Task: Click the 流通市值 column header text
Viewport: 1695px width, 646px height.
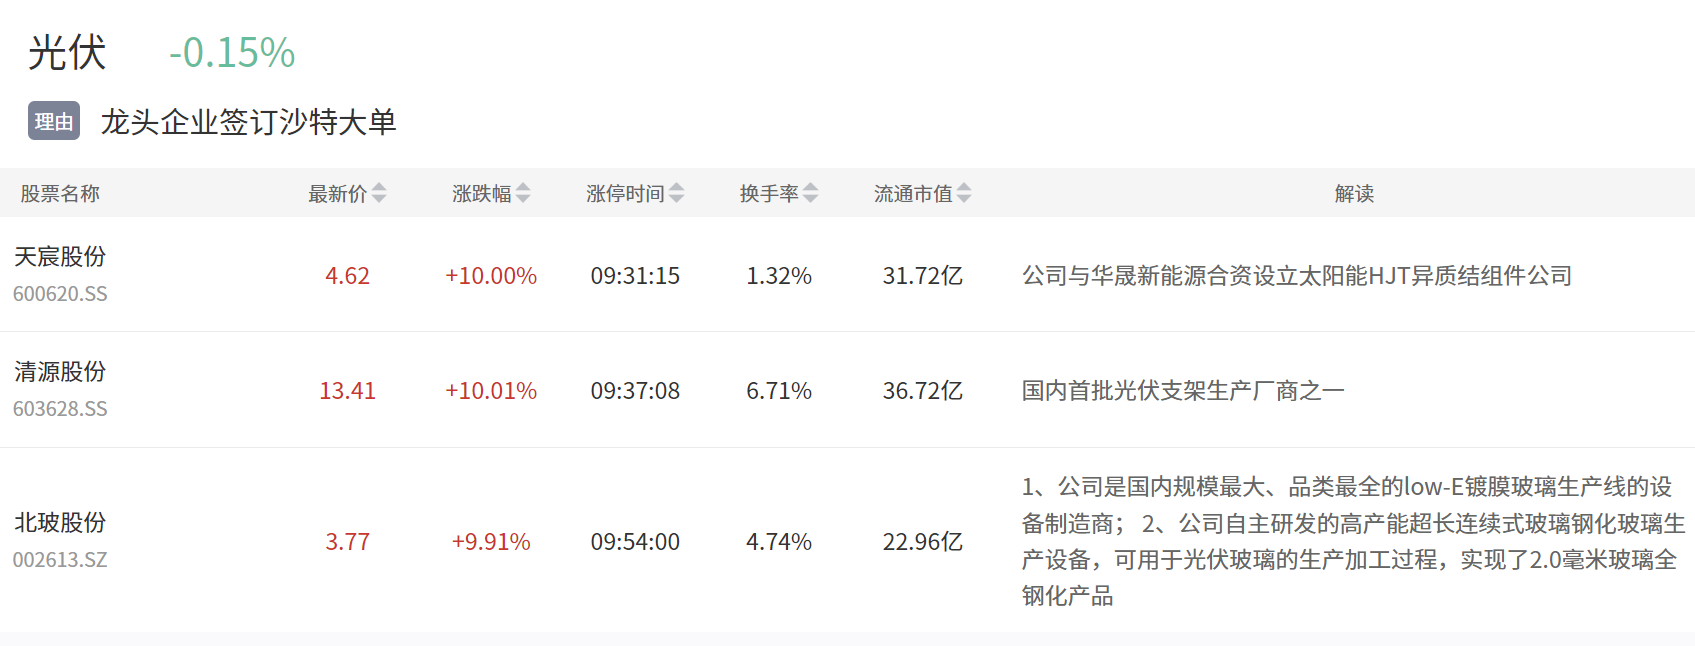Action: [912, 194]
